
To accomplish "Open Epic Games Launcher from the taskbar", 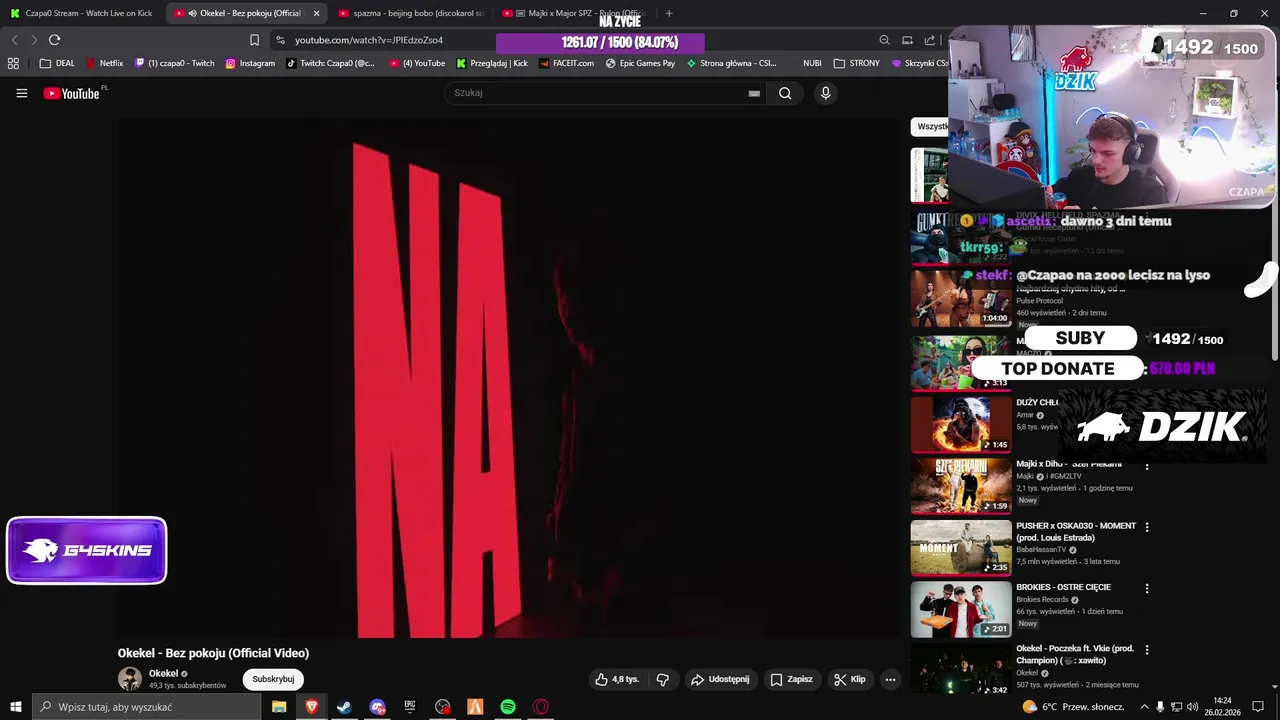I will point(410,707).
